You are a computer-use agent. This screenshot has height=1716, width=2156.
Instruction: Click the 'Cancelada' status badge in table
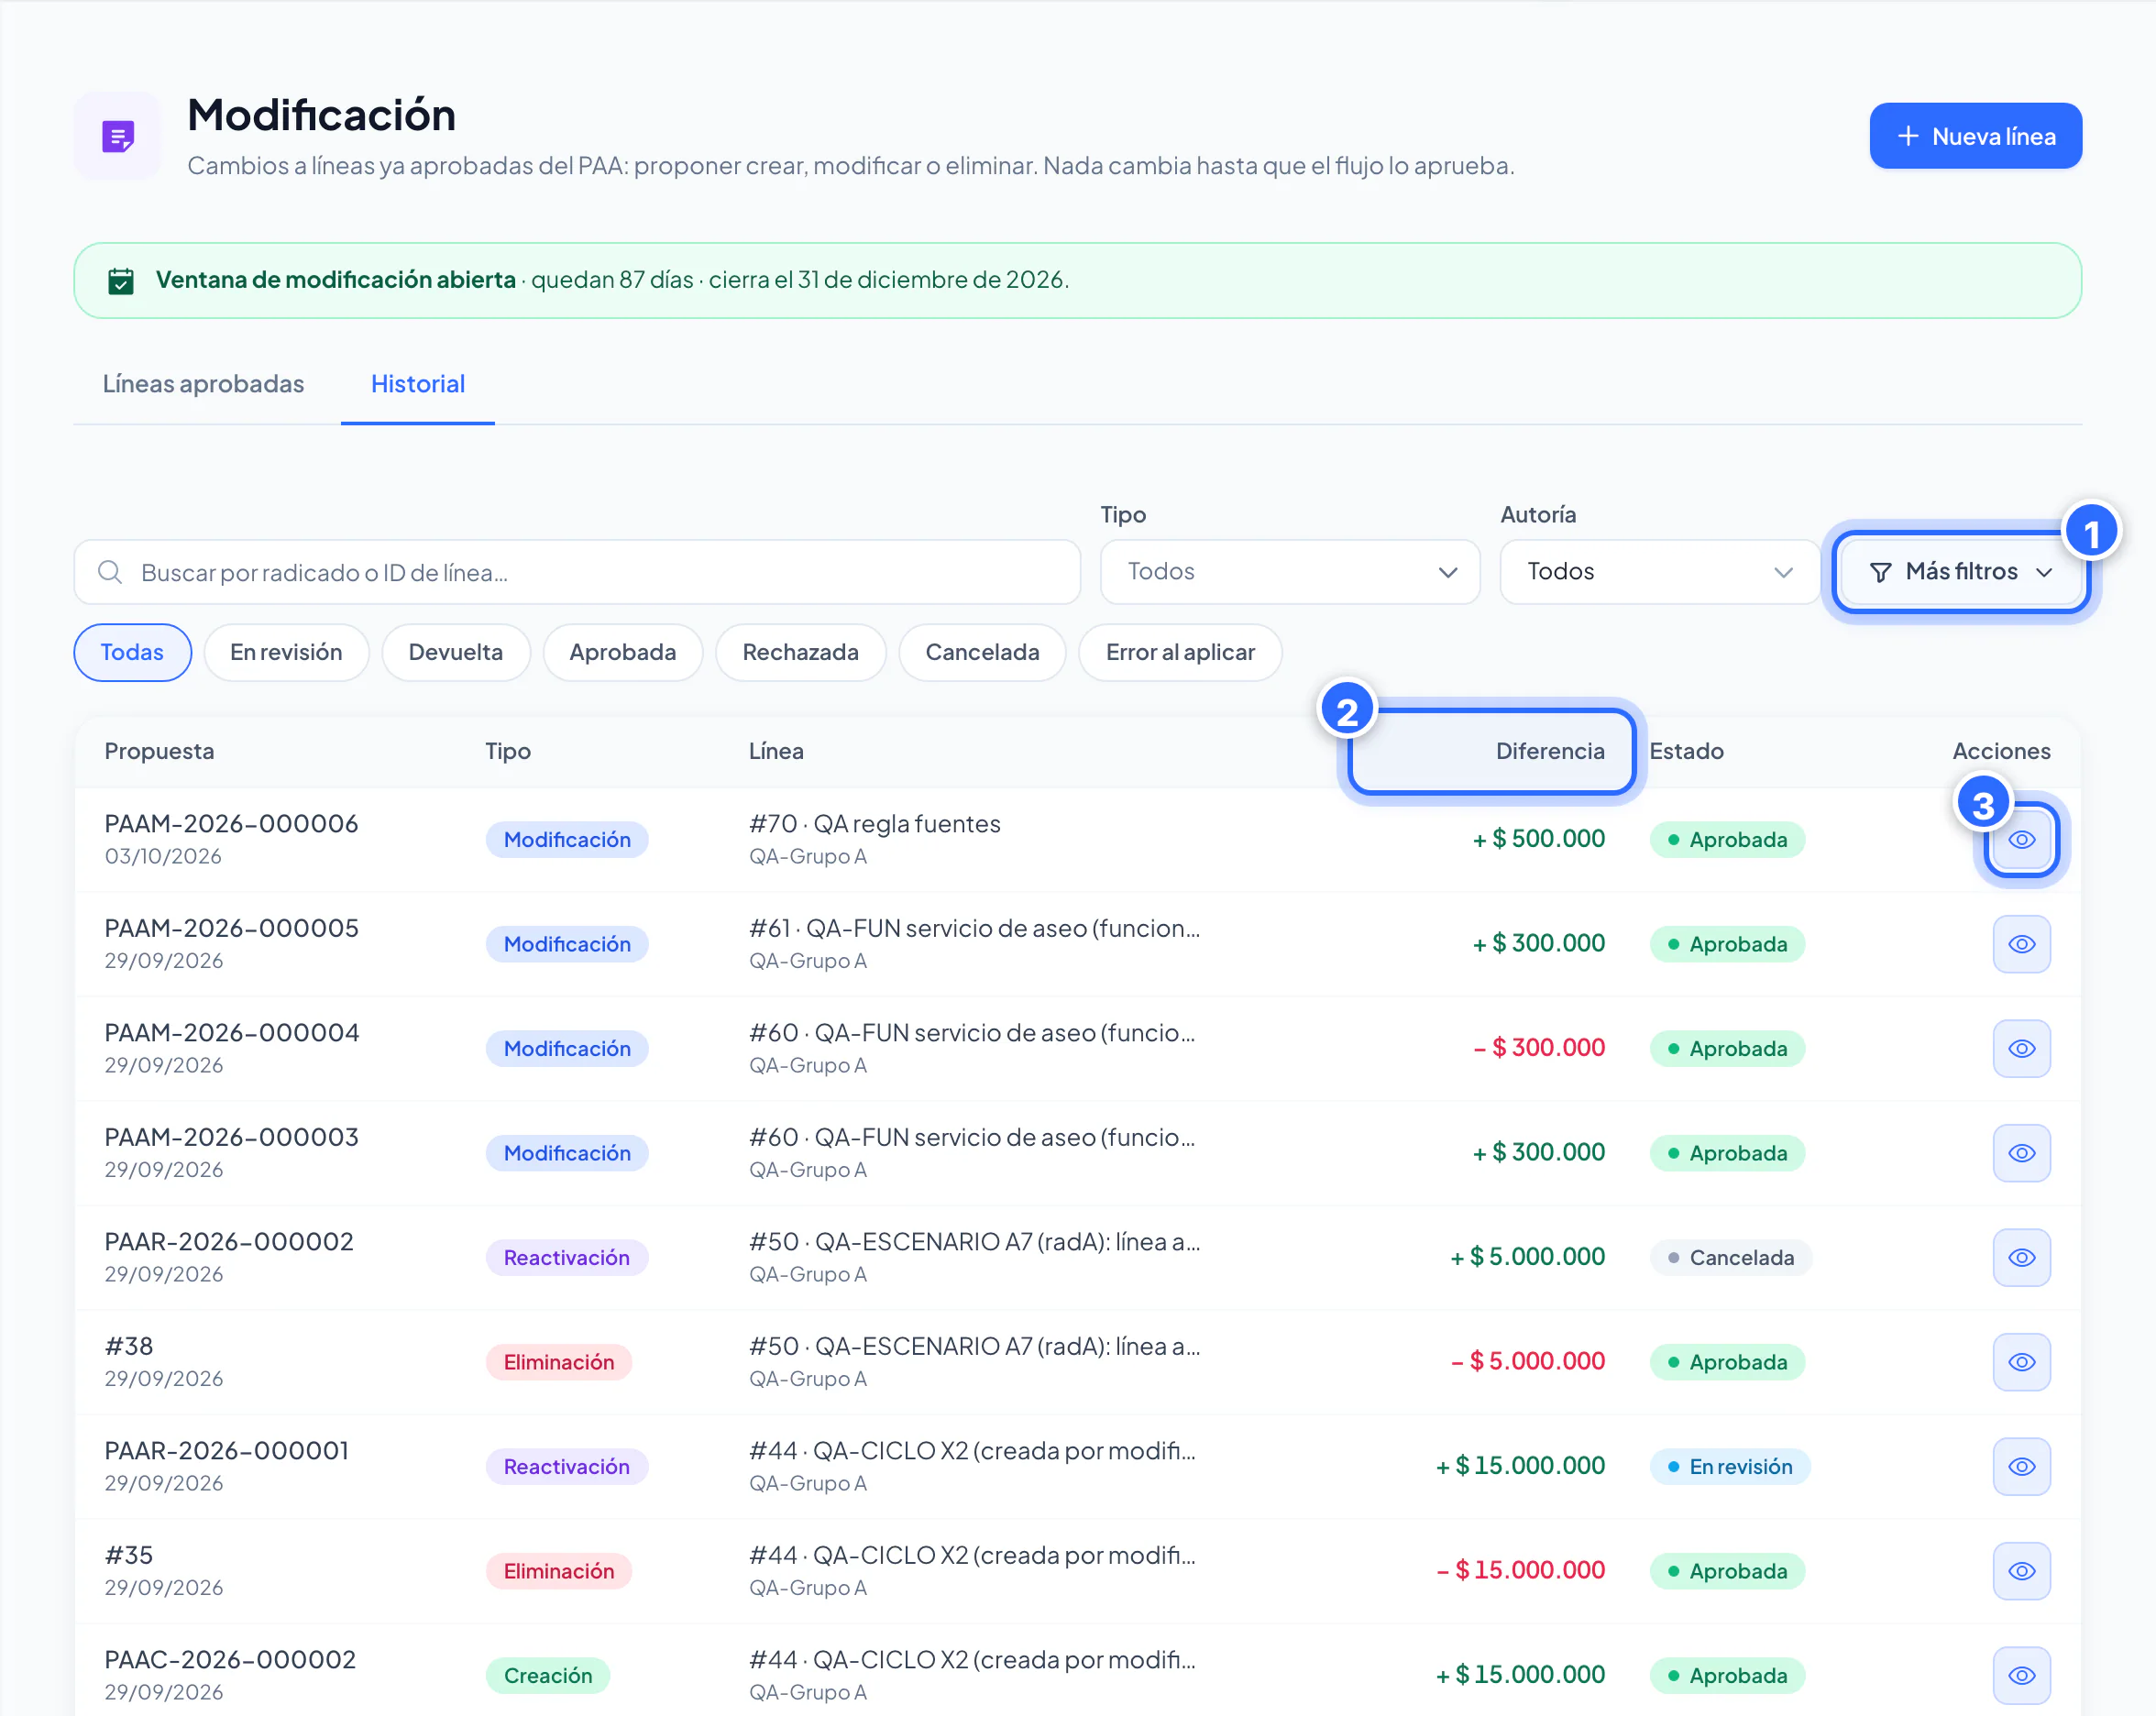[1731, 1258]
